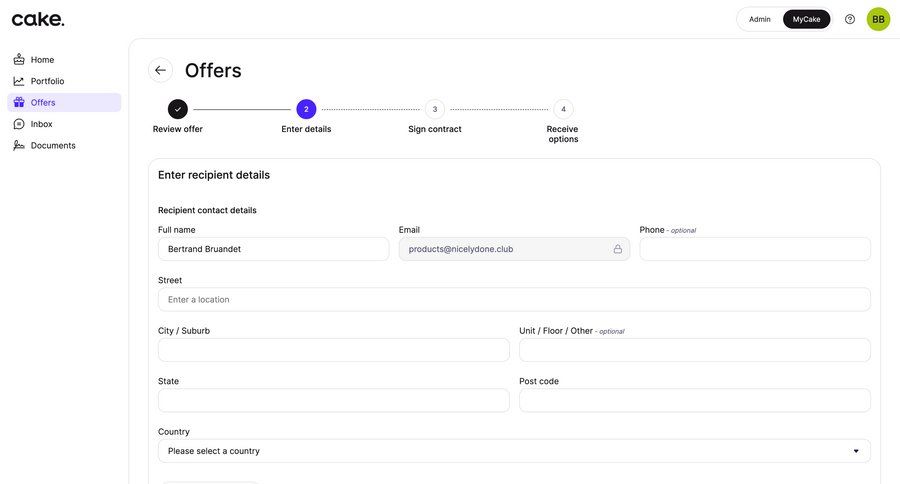The image size is (900, 484).
Task: Click the Inbox chat bubble icon
Action: pos(19,124)
